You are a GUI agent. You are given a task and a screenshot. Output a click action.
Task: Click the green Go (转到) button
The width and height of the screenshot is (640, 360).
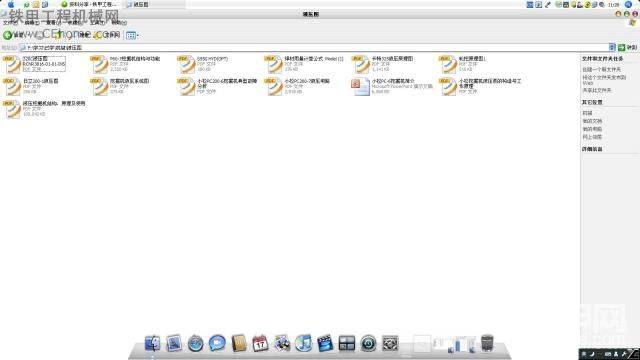pos(627,48)
